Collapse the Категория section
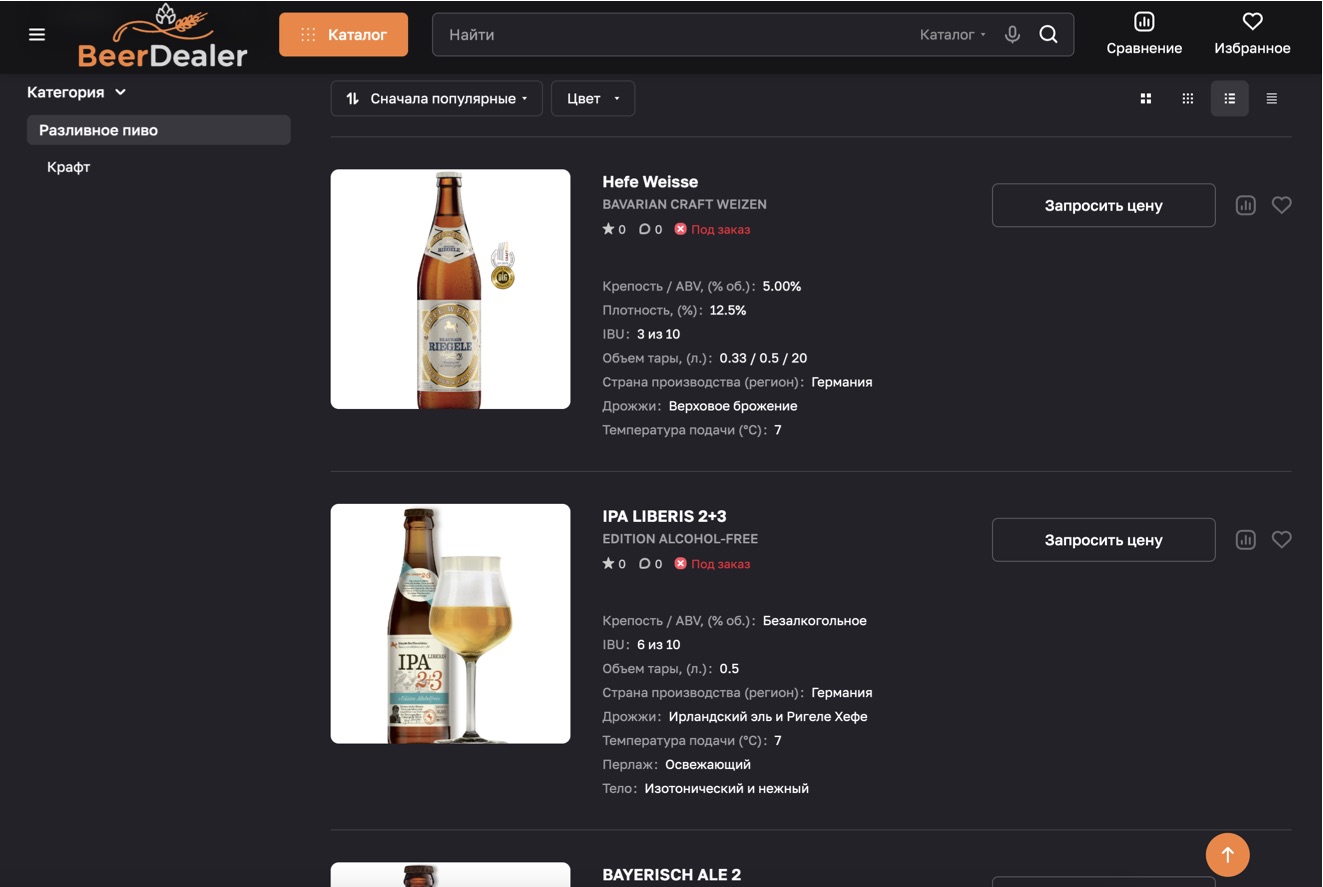This screenshot has width=1323, height=887. [x=77, y=92]
